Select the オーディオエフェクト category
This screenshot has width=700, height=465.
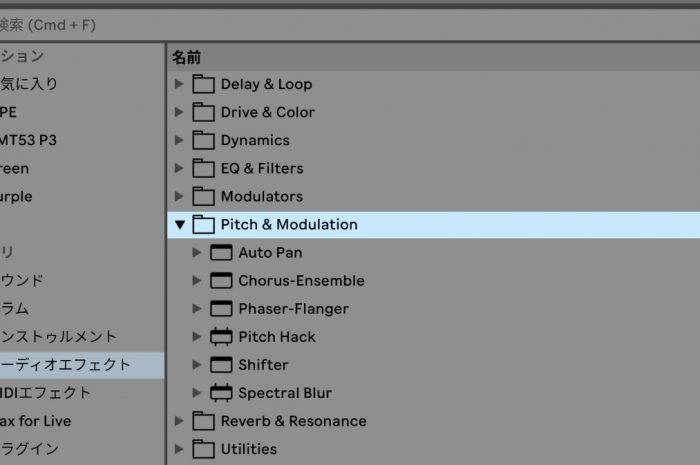click(x=82, y=365)
